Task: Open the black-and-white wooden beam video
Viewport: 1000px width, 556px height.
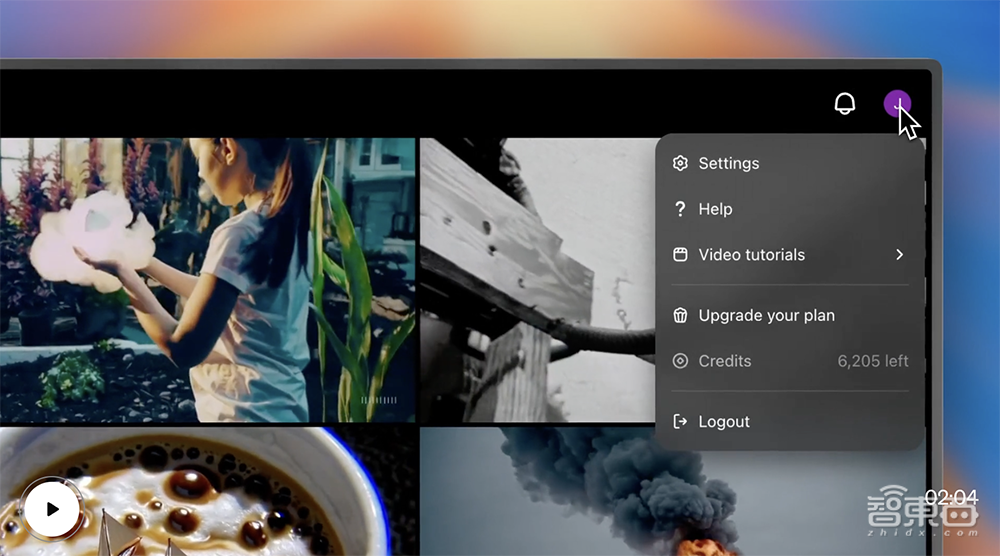Action: click(x=535, y=280)
